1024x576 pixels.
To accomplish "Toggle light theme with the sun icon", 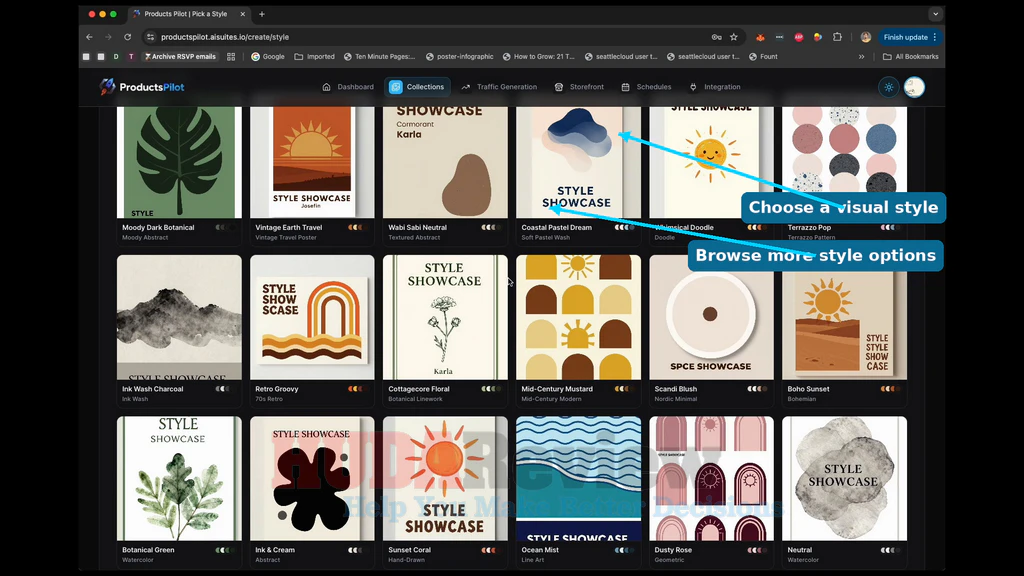I will pyautogui.click(x=889, y=87).
